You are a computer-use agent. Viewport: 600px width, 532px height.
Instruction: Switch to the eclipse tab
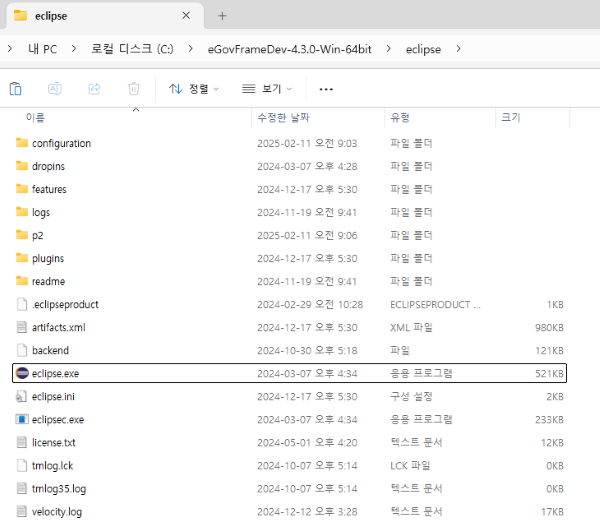tap(90, 16)
